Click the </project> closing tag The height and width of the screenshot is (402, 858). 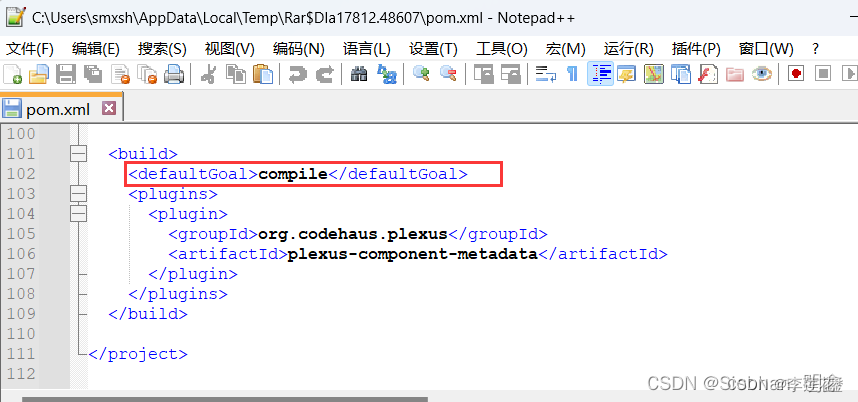(138, 354)
